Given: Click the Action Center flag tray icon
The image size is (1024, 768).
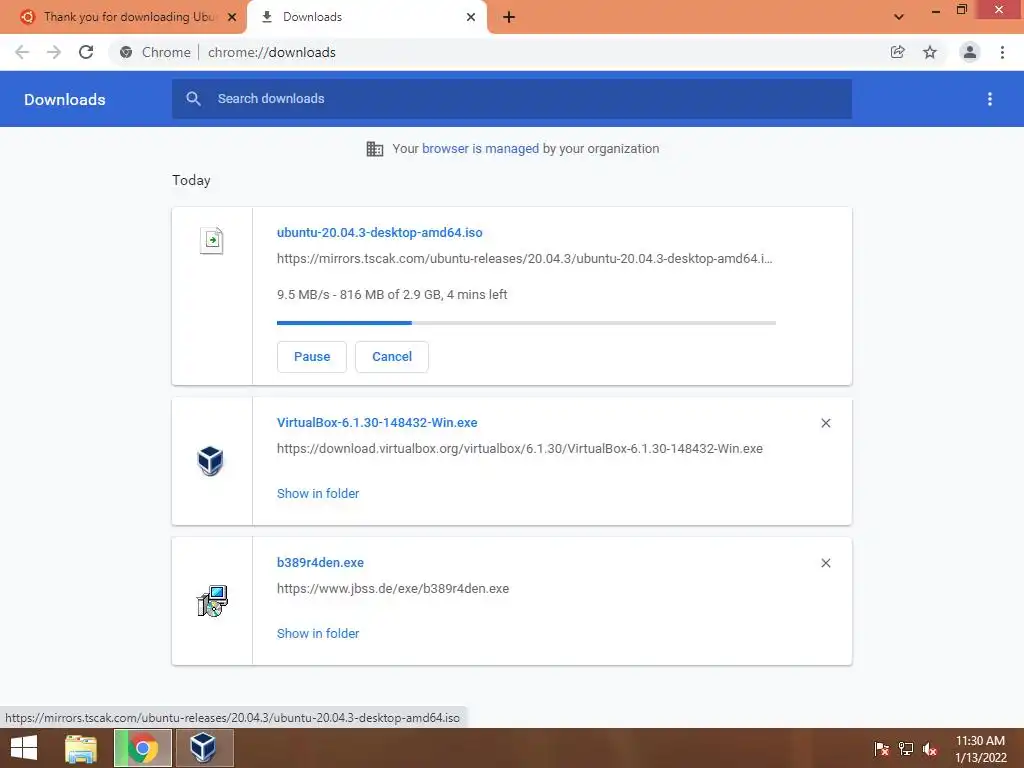Looking at the screenshot, I should point(882,749).
